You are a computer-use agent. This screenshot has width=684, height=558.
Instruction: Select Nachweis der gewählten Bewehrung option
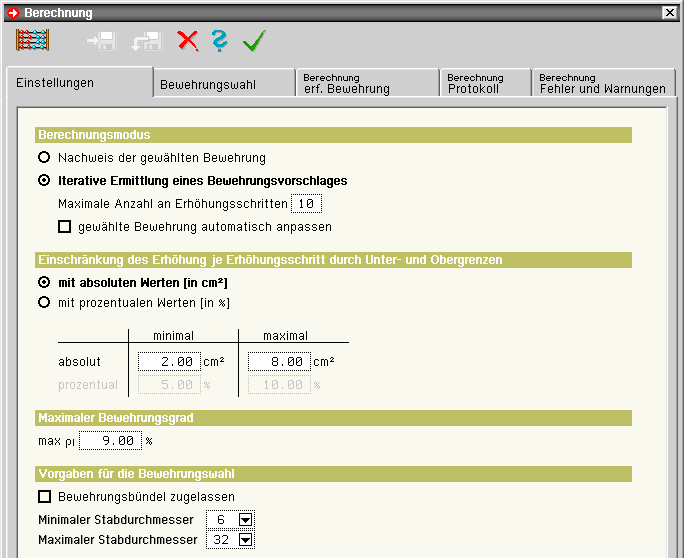click(x=43, y=158)
